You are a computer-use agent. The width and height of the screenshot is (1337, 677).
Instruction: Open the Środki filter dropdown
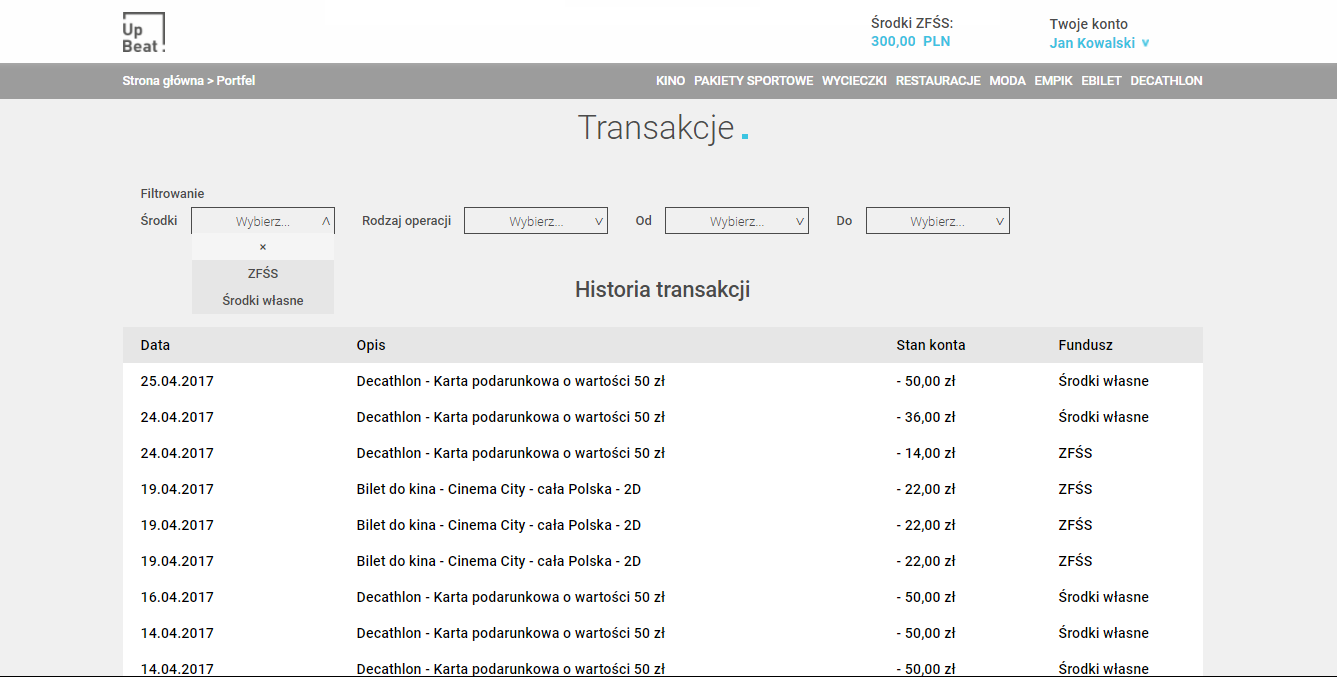263,221
